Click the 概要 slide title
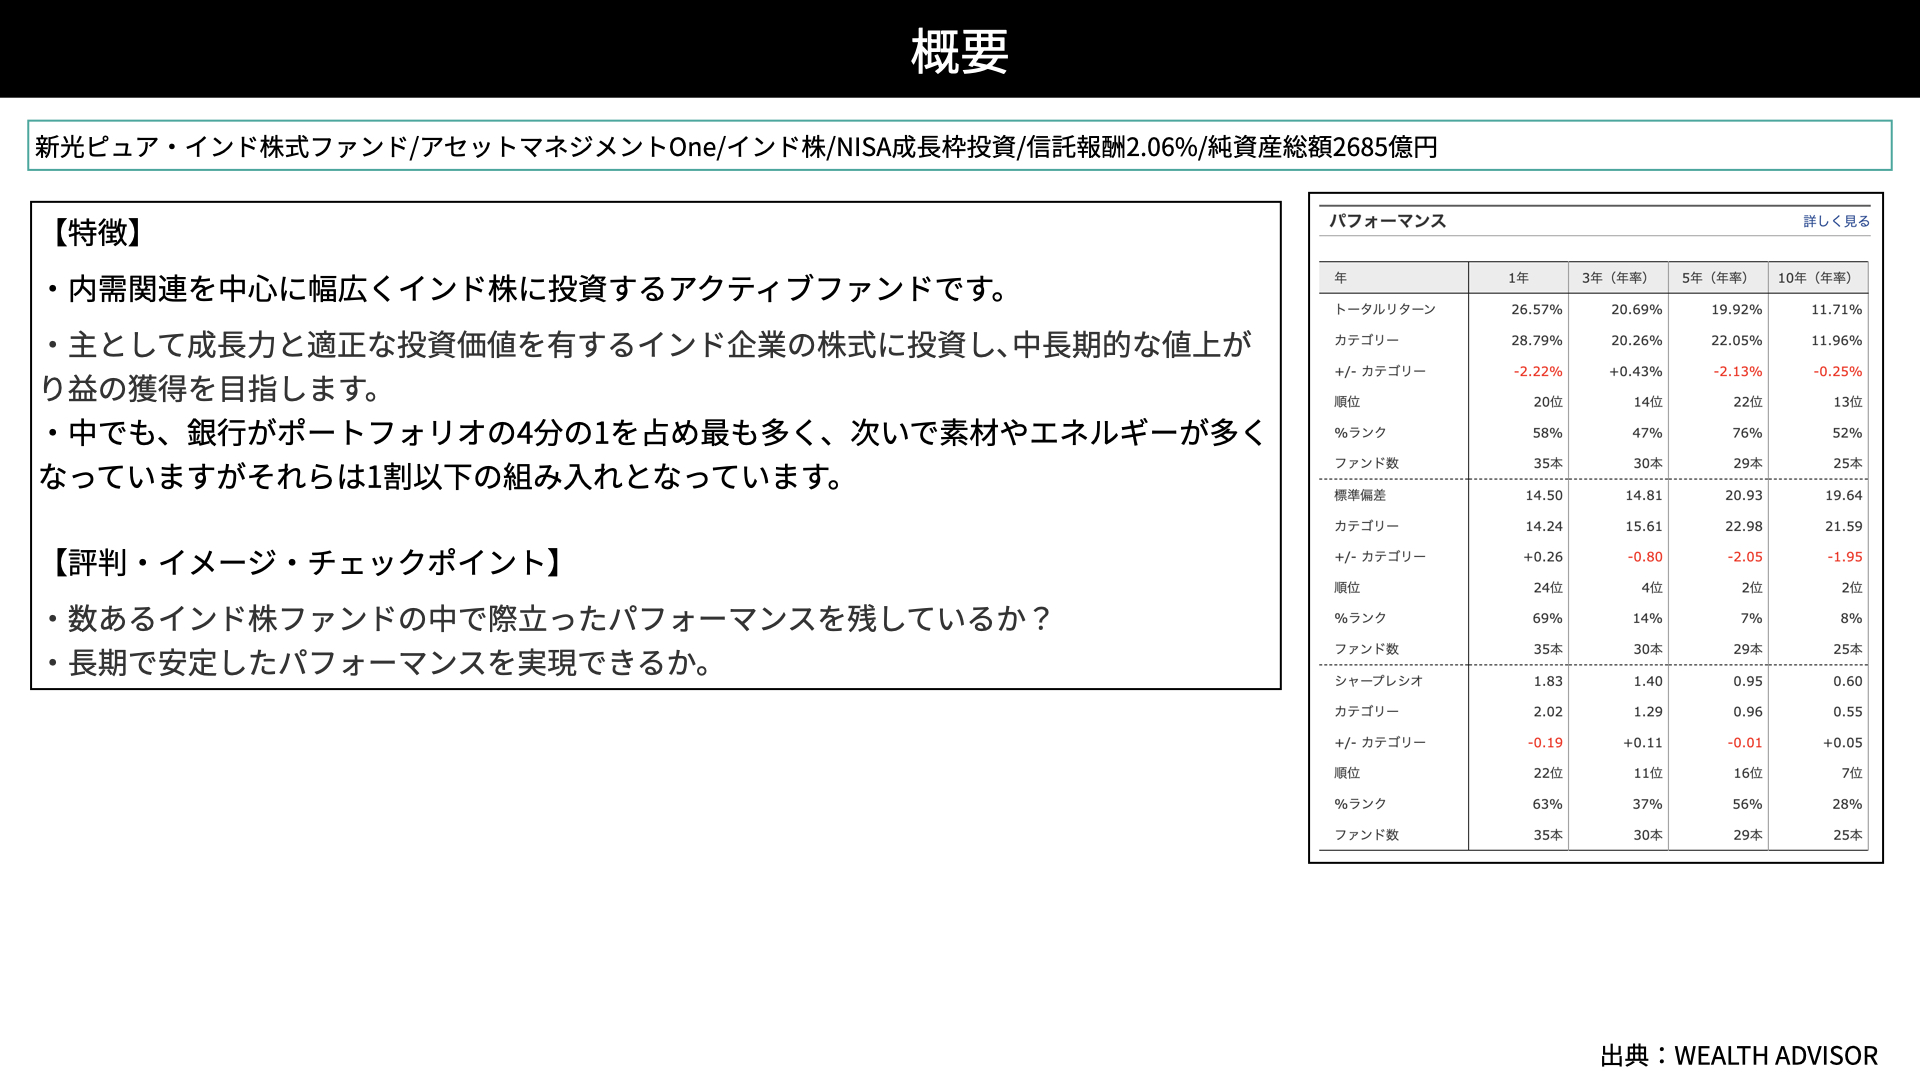Viewport: 1920px width, 1080px height. (x=960, y=51)
